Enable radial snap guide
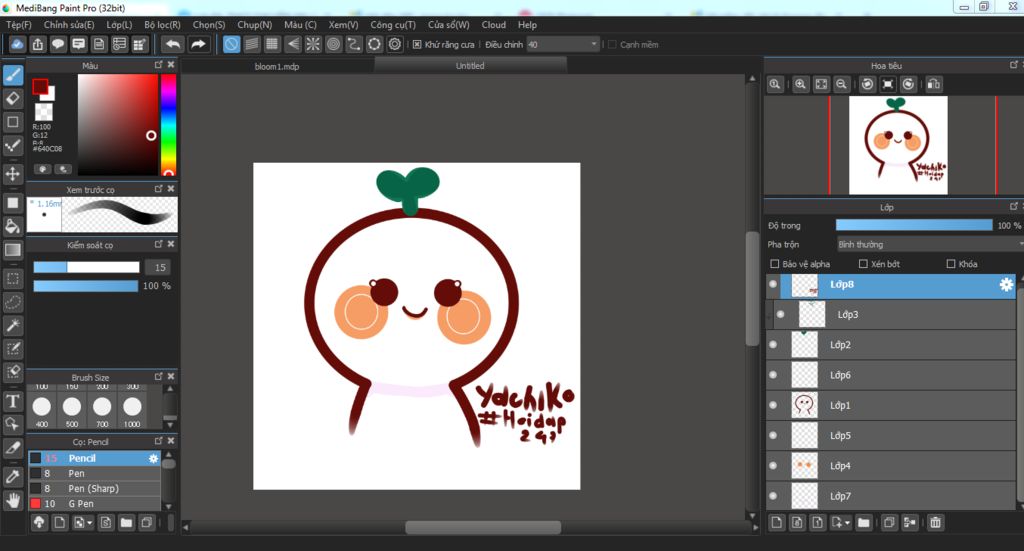Viewport: 1024px width, 551px height. pyautogui.click(x=313, y=44)
